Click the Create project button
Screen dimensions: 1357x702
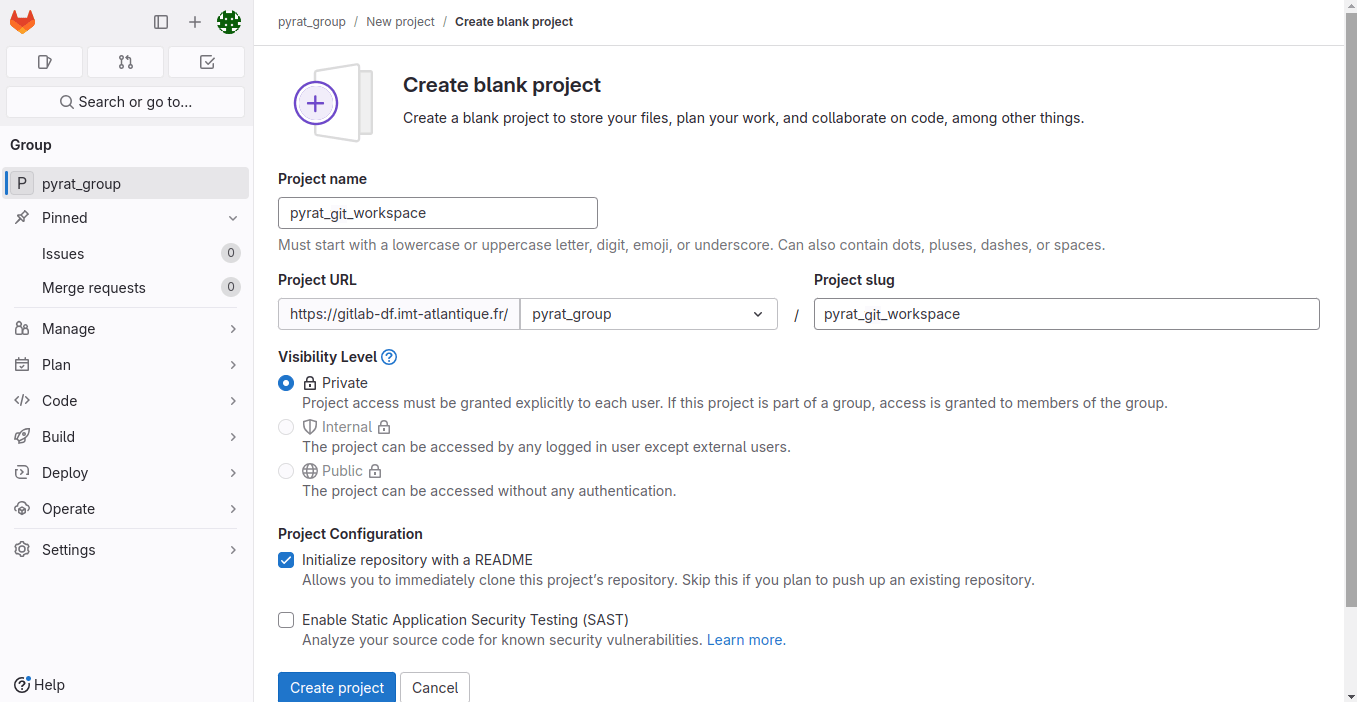(337, 687)
